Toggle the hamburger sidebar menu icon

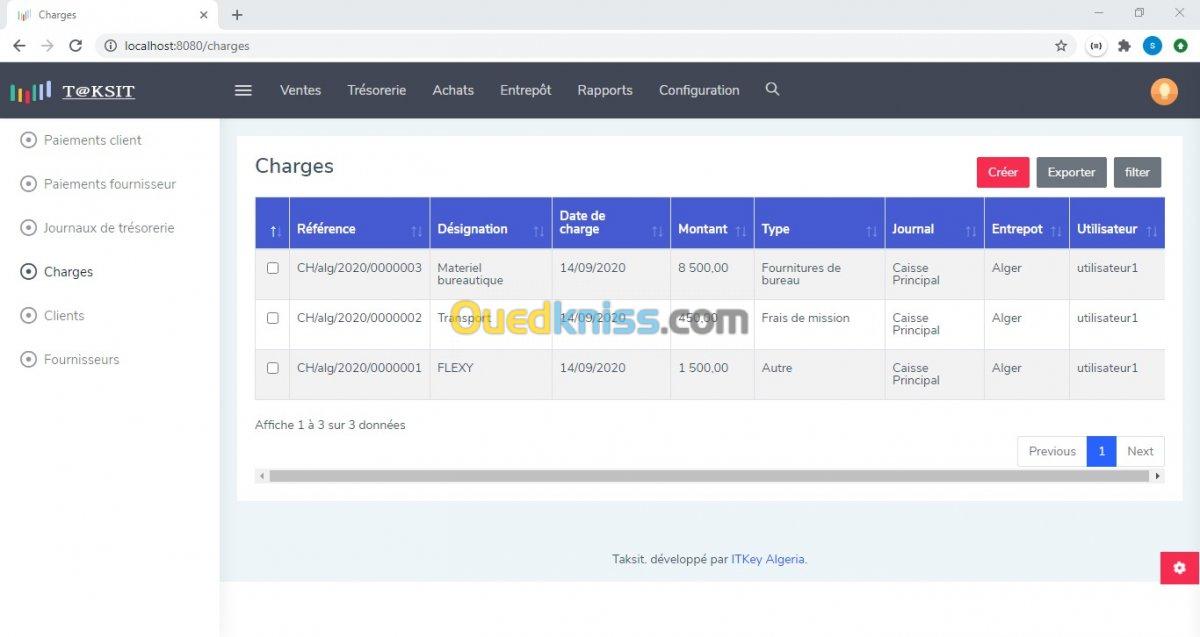click(243, 90)
